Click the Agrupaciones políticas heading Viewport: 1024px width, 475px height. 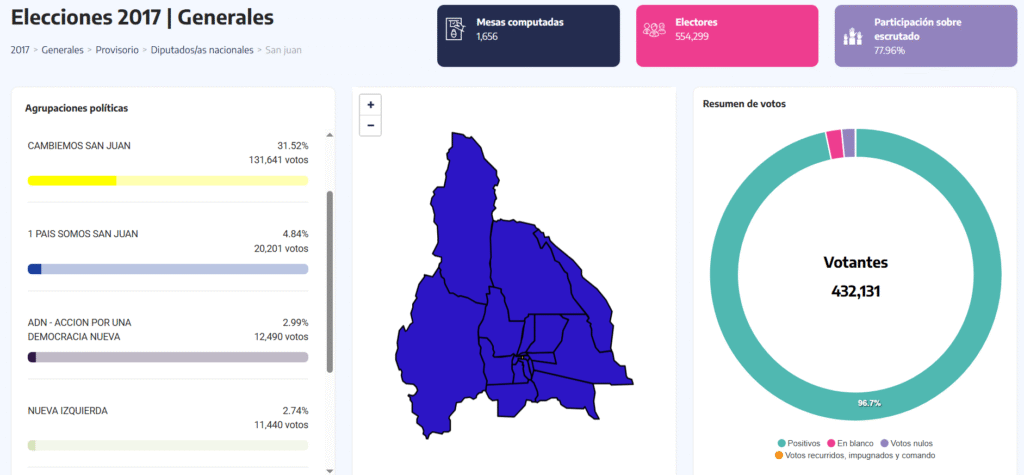tap(76, 108)
